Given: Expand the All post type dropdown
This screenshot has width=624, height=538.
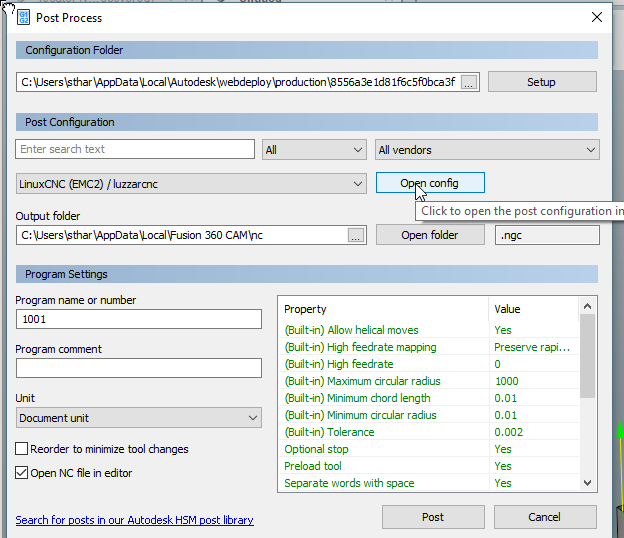Looking at the screenshot, I should pos(314,150).
